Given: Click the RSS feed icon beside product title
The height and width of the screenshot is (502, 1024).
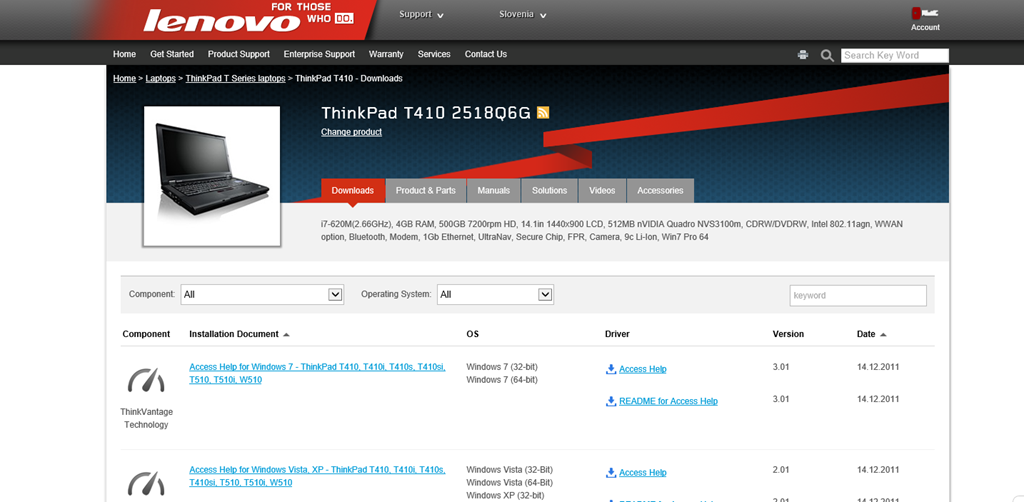Looking at the screenshot, I should click(543, 113).
